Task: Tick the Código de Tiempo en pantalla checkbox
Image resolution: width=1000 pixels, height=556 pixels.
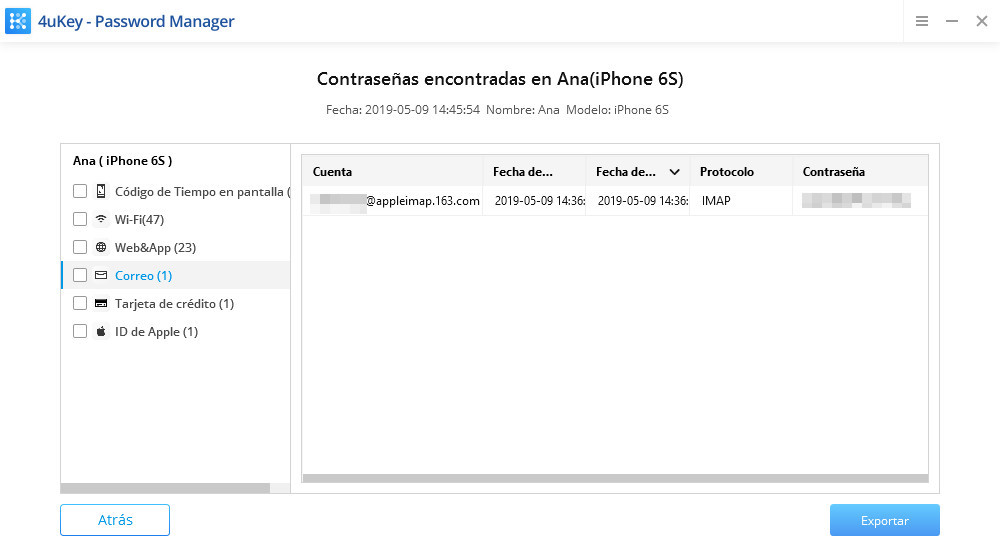Action: point(80,191)
